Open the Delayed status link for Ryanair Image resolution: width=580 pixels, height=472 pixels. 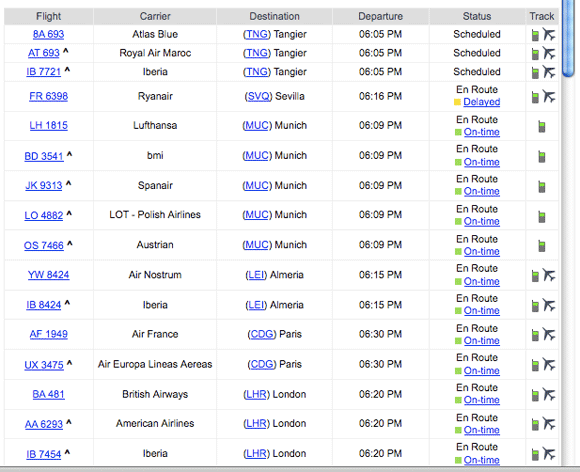482,102
